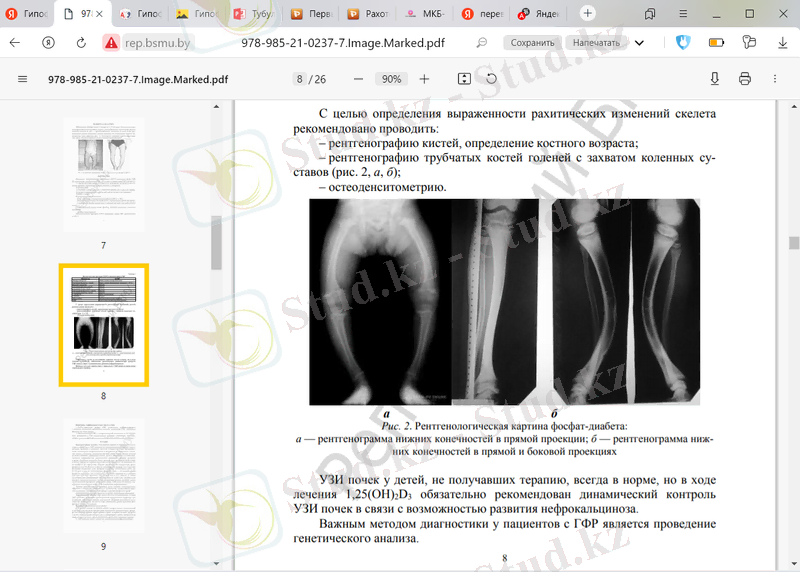Open browser downloads arrow icon
The image size is (800, 572).
pos(781,43)
